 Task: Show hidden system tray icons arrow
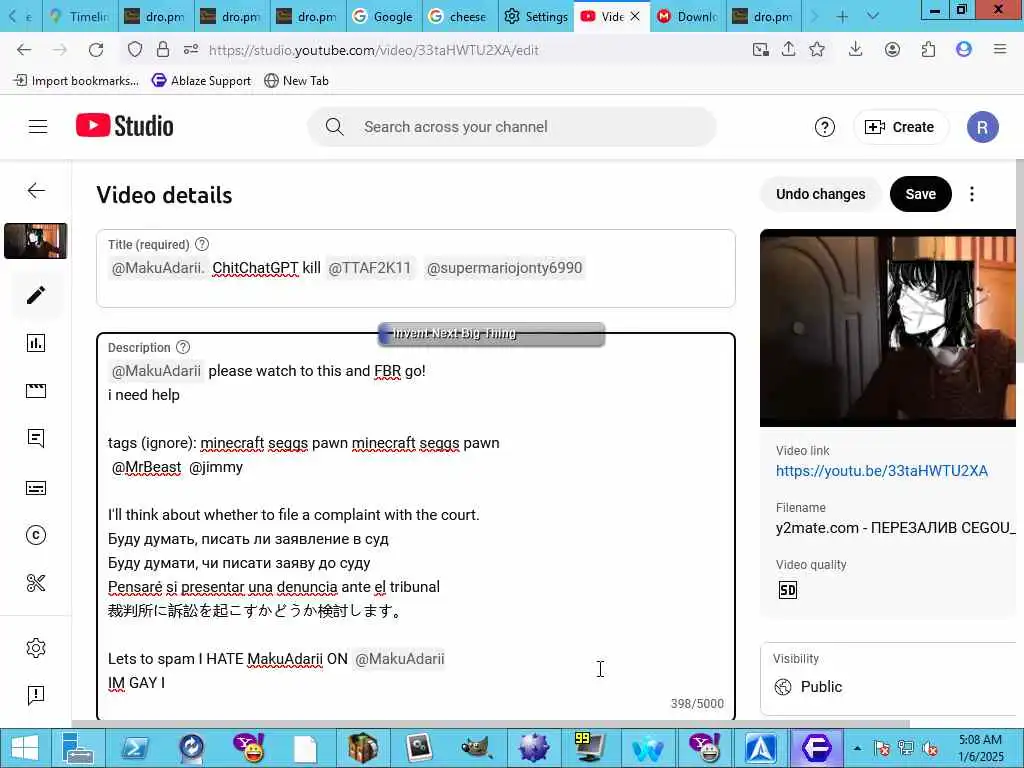click(x=857, y=748)
